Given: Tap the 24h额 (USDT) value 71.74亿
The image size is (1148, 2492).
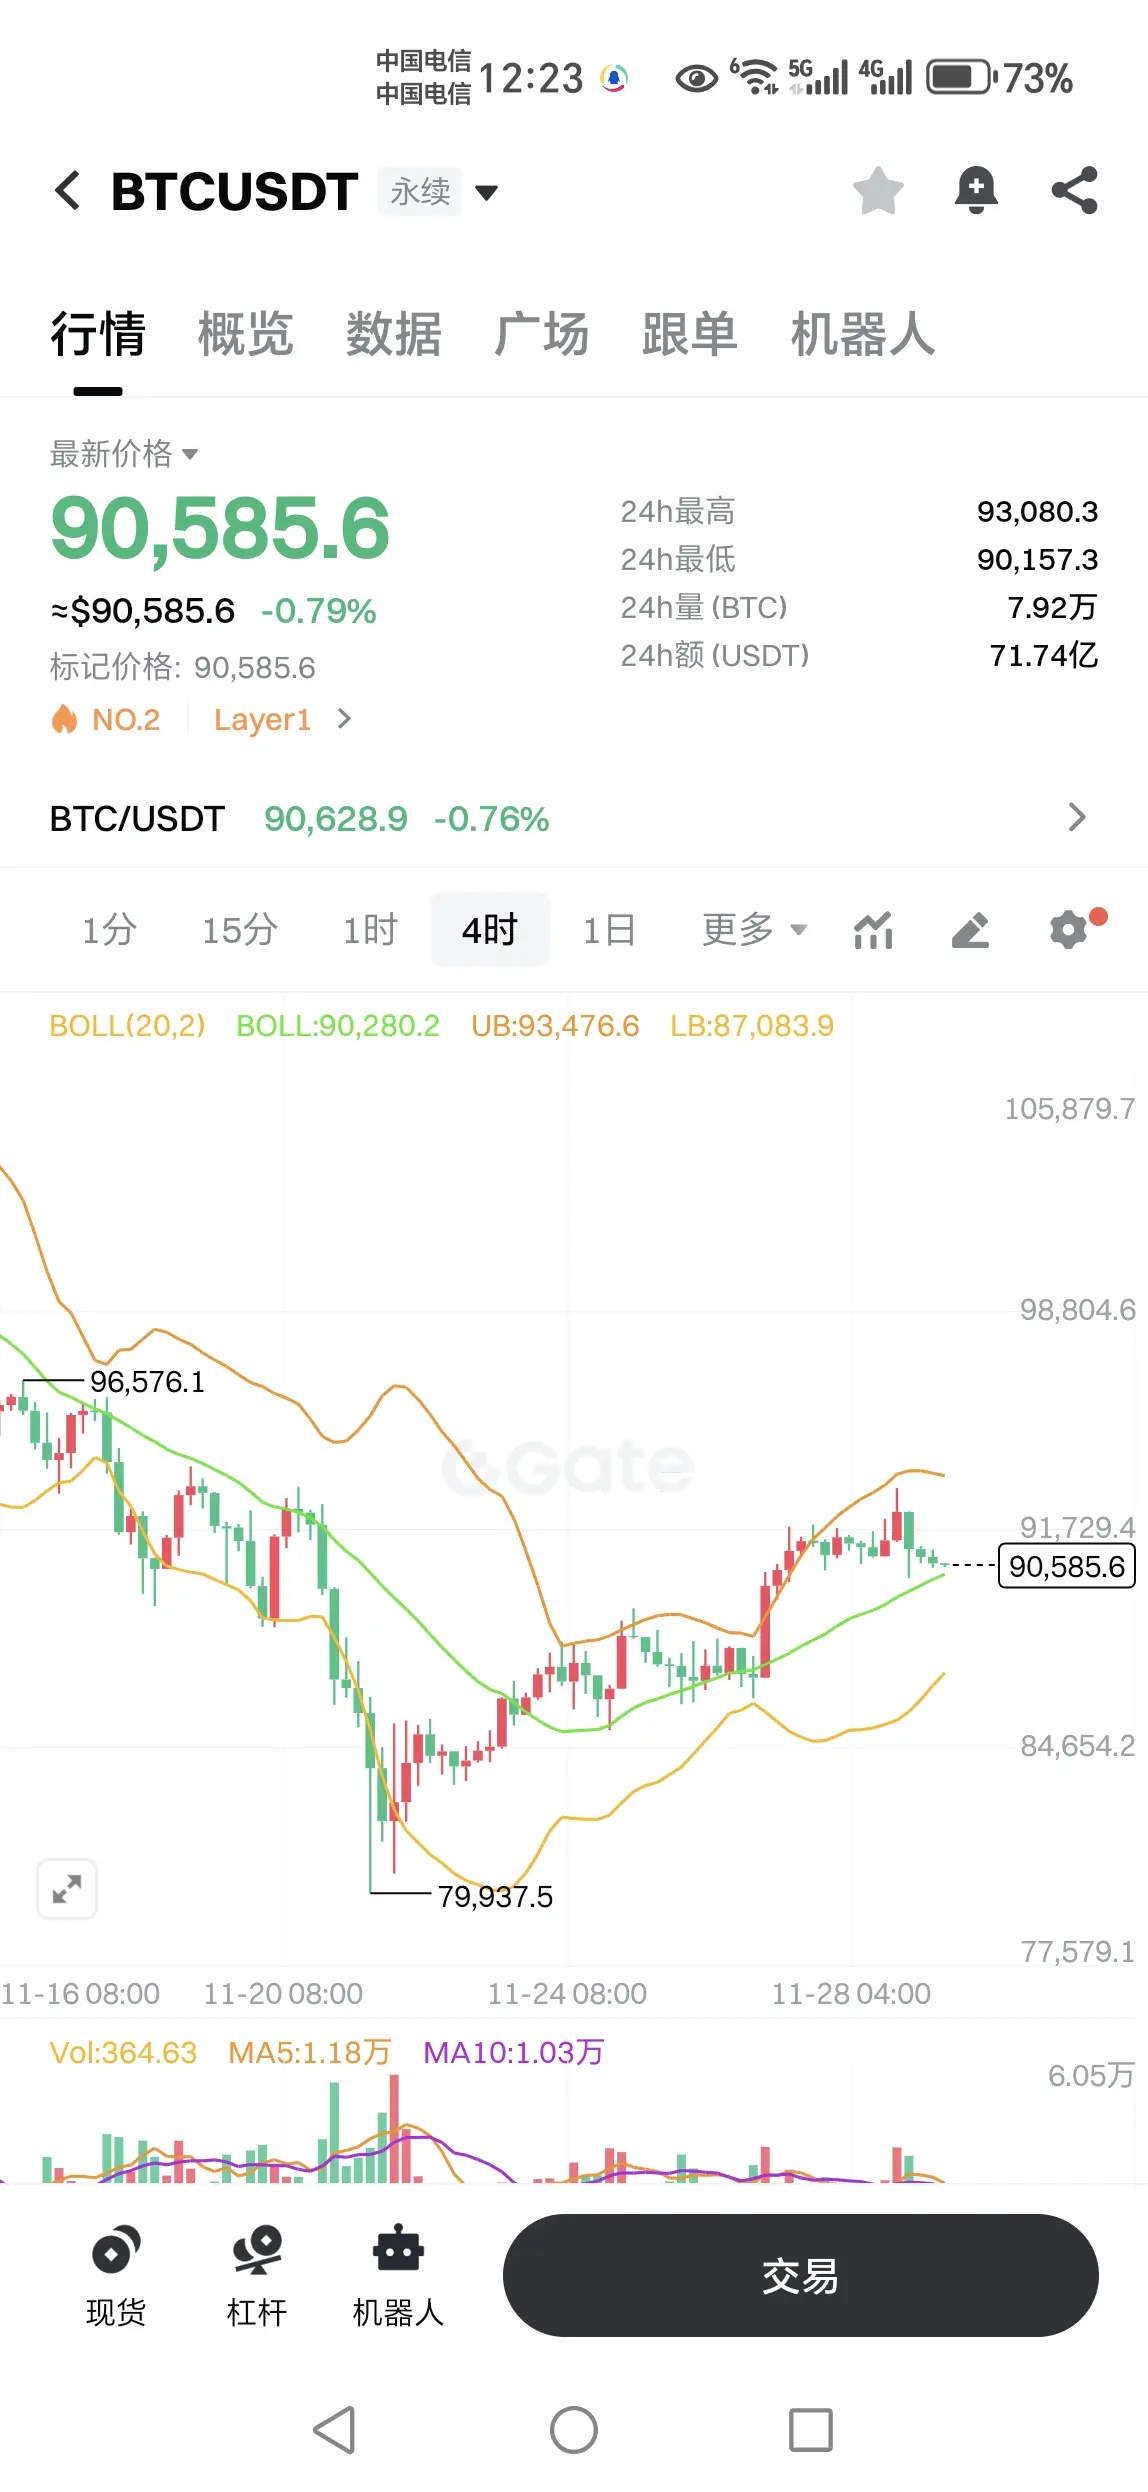Looking at the screenshot, I should coord(1044,655).
